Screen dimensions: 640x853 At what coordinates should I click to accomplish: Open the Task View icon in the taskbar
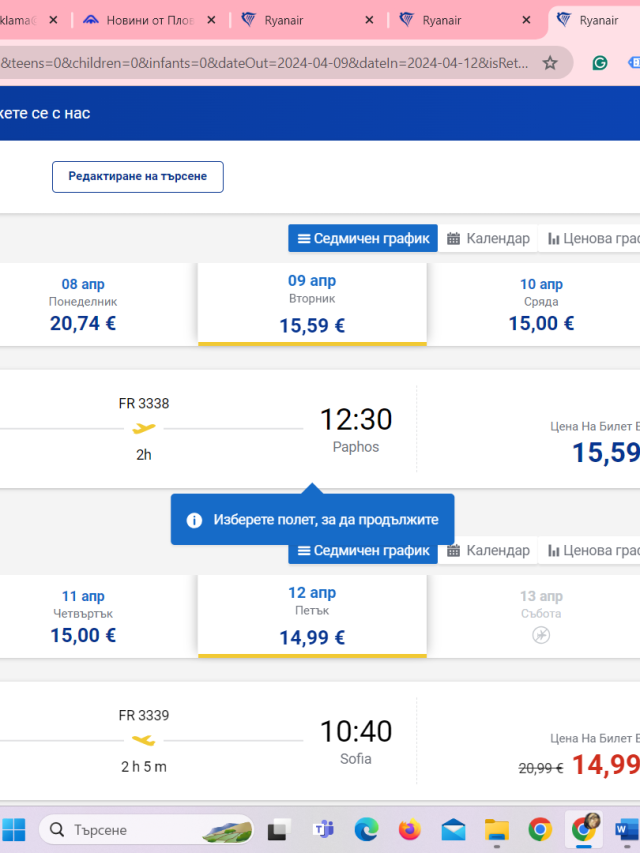click(279, 830)
